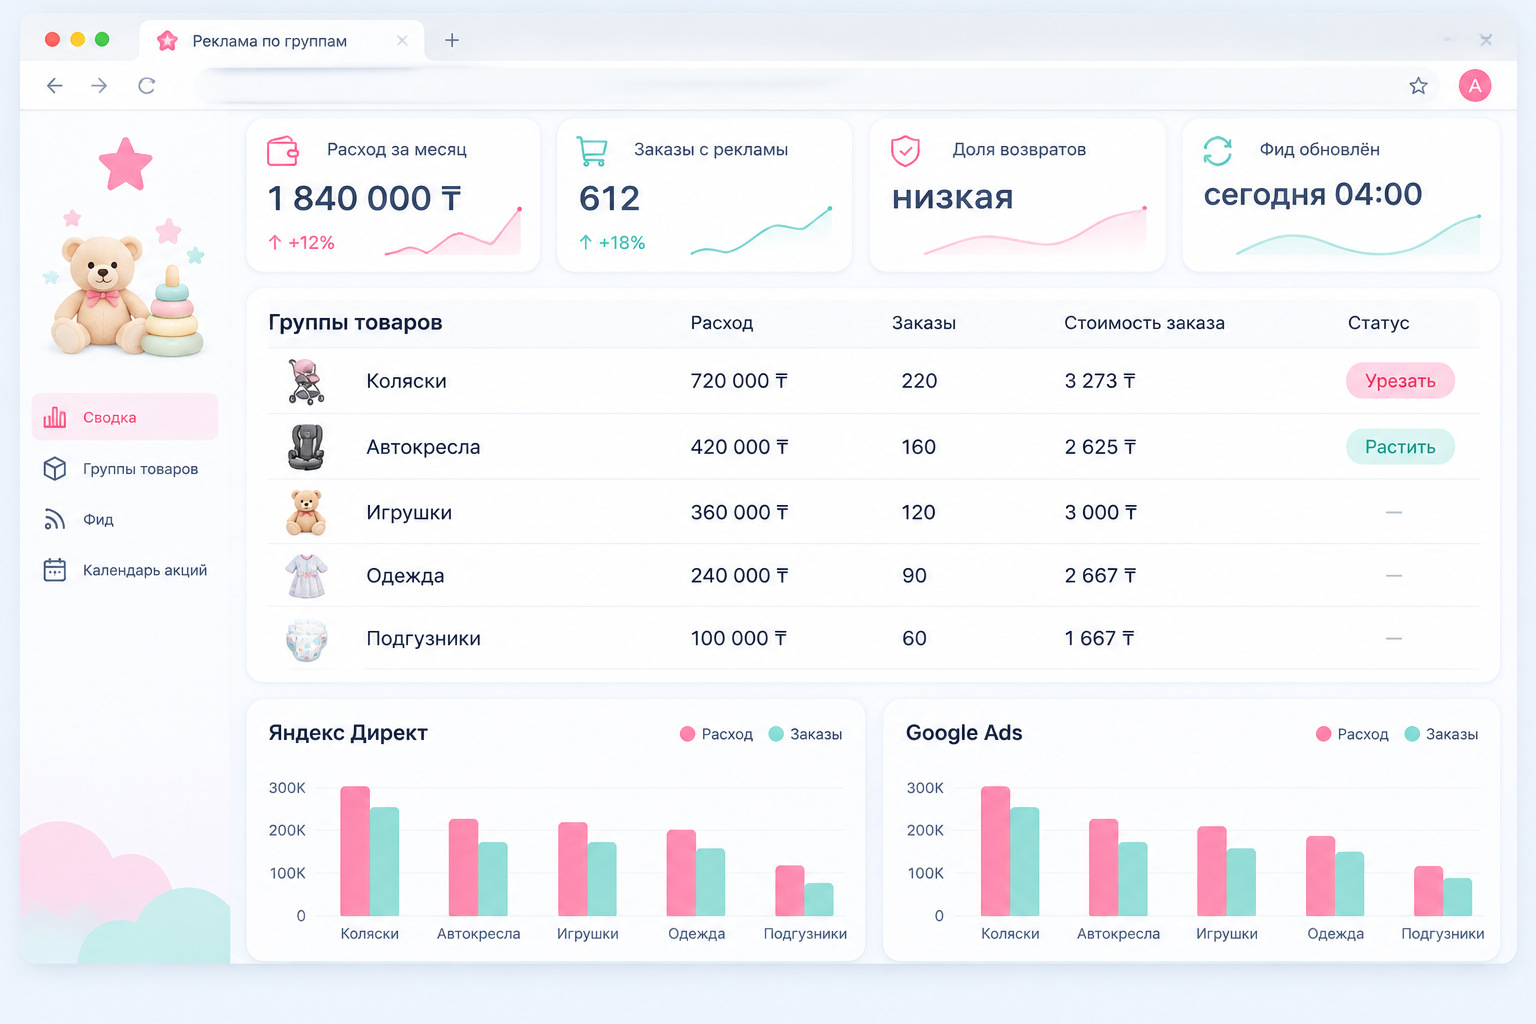Click the sync icon in Фид обновлён
Screen dimensions: 1536x1024
1217,151
